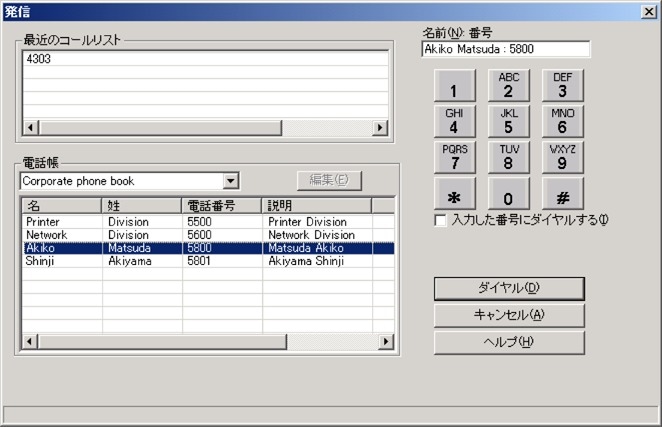The image size is (662, 427).
Task: Select the Akiko Matsuda row
Action: (208, 248)
